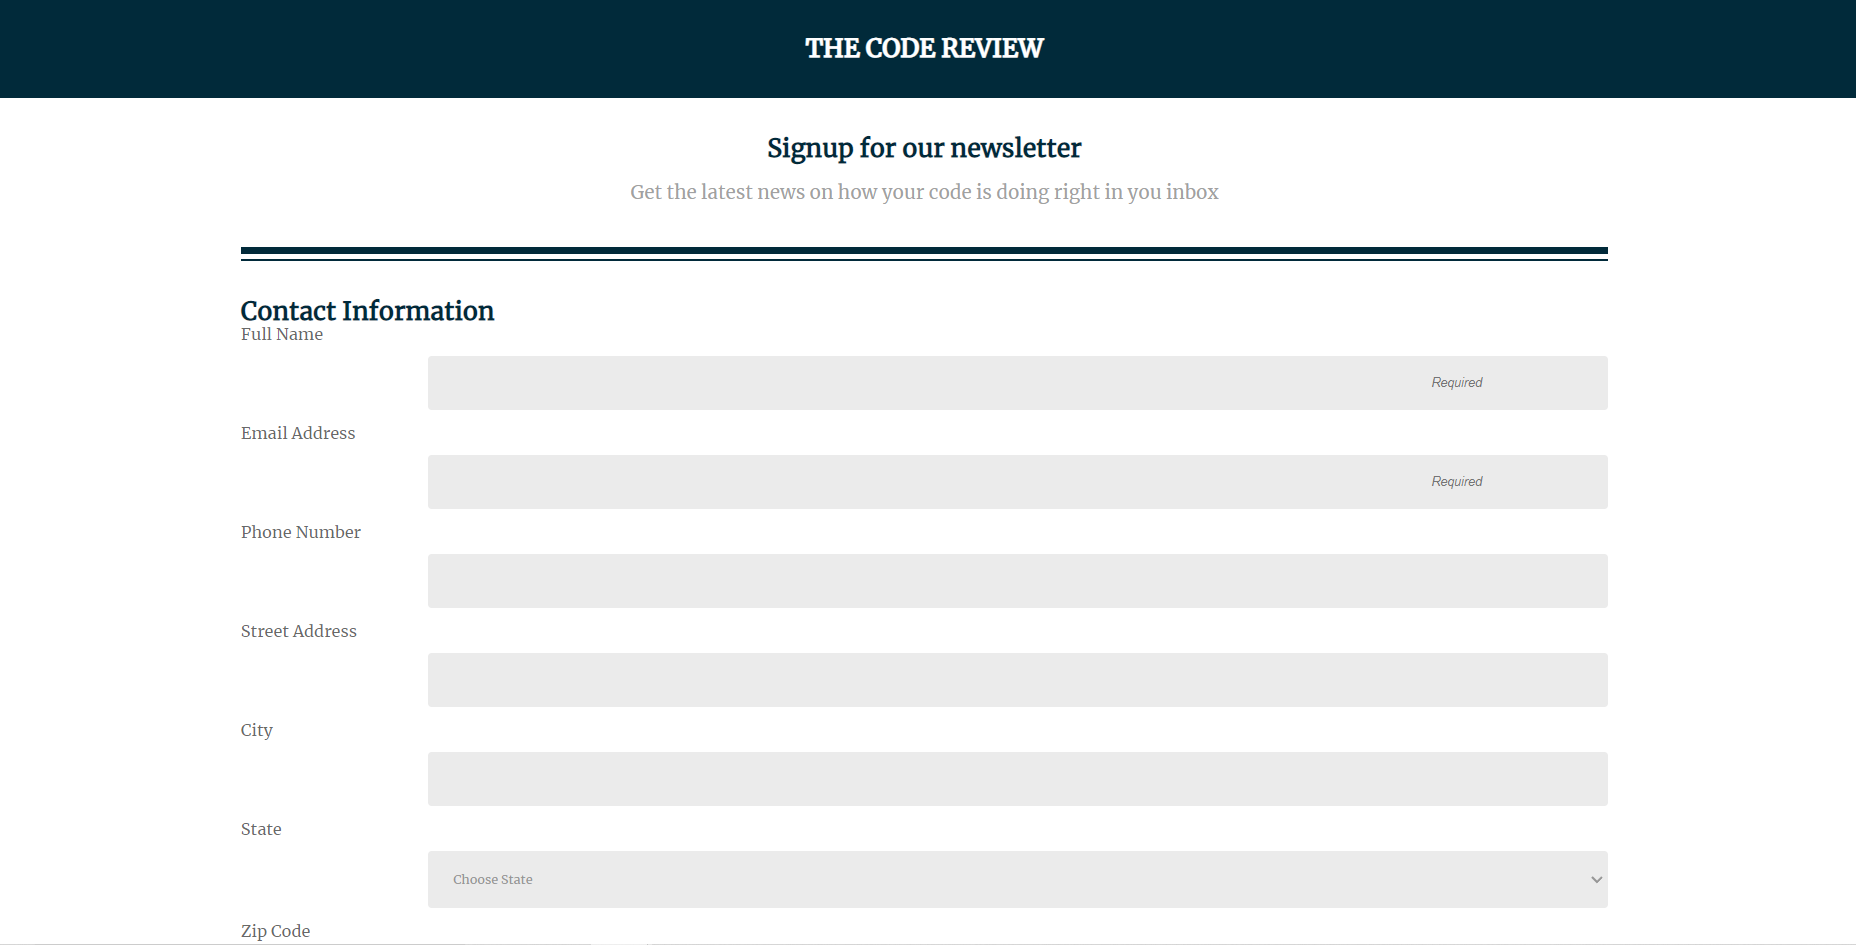
Task: Open the Choose State dropdown
Action: 1017,879
